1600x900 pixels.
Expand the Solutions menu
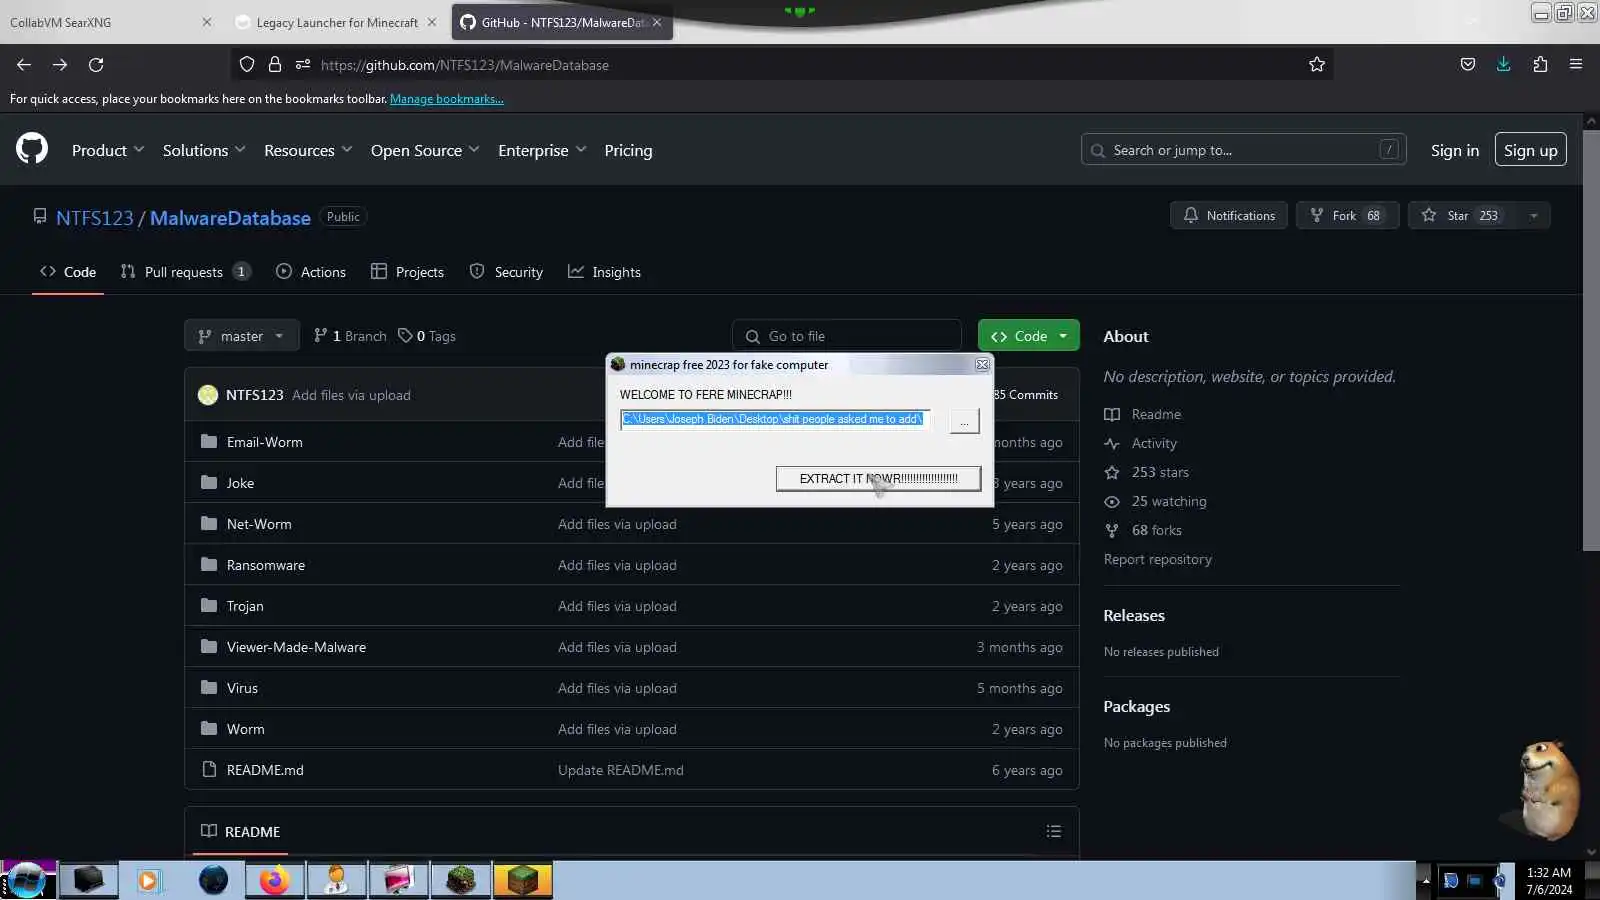click(x=204, y=150)
